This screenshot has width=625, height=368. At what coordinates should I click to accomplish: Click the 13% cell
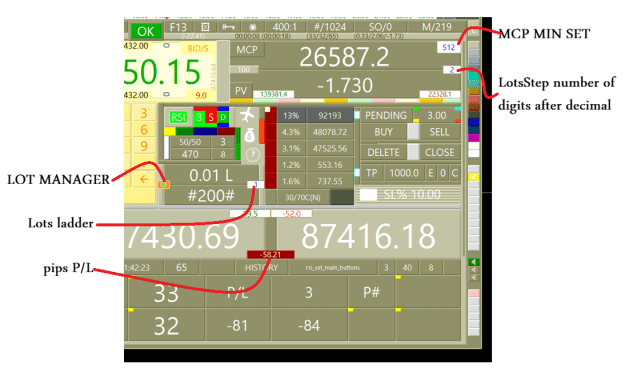coord(291,116)
